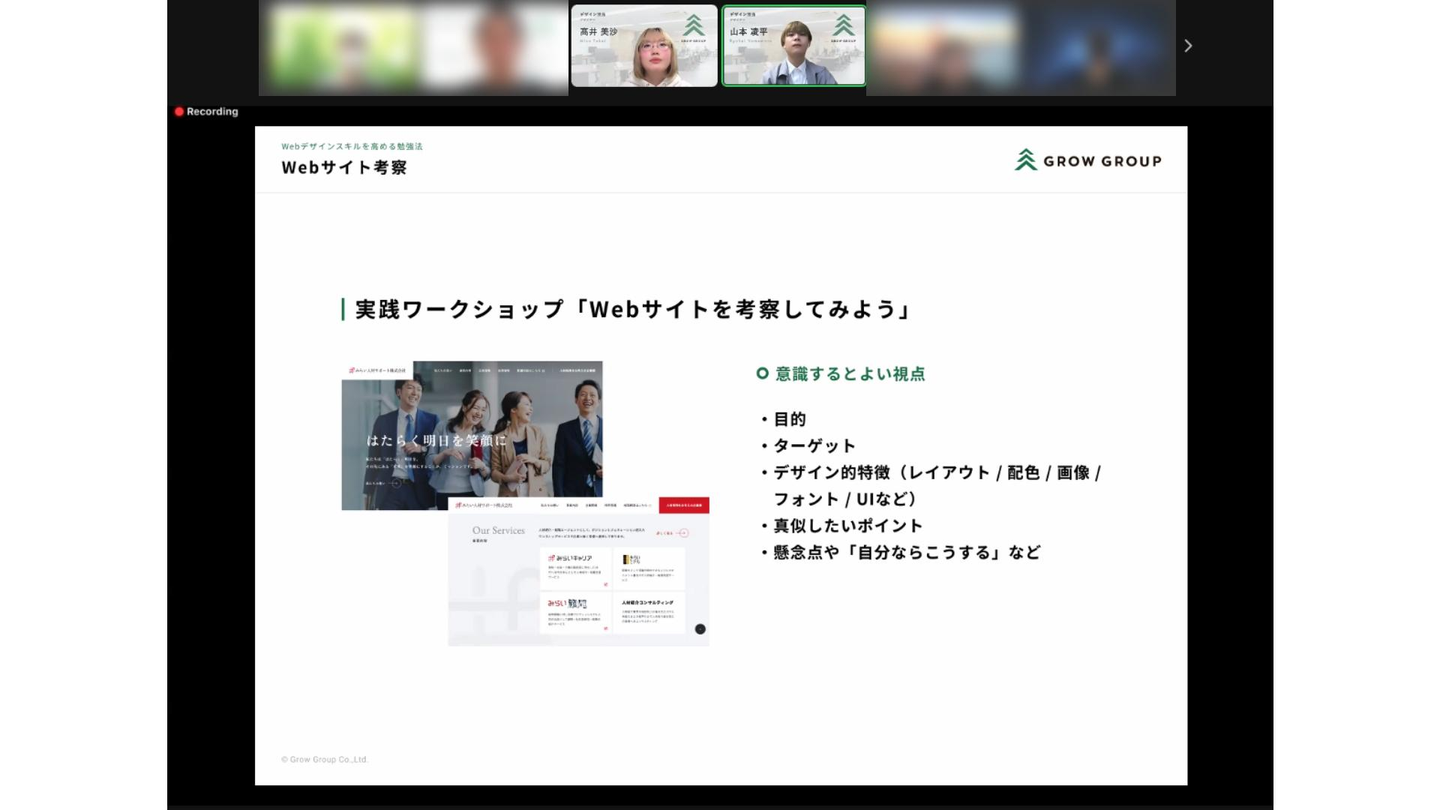Click the line "フォント / UIなど）"

846,499
